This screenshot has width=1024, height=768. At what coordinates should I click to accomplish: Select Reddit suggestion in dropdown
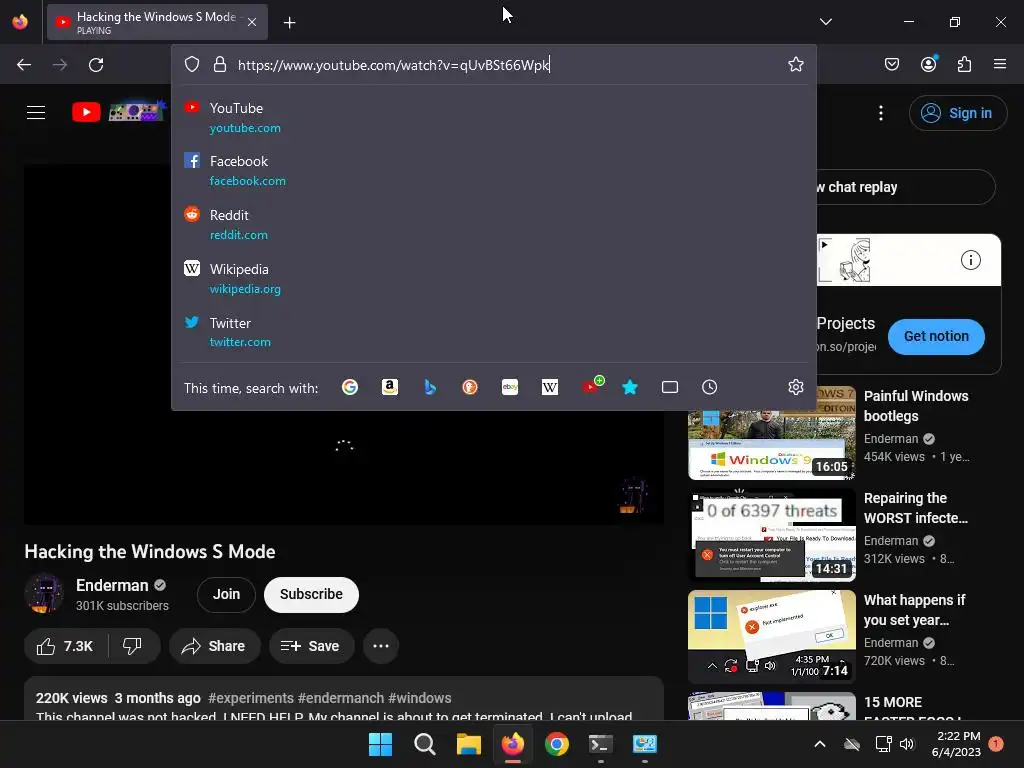point(494,225)
